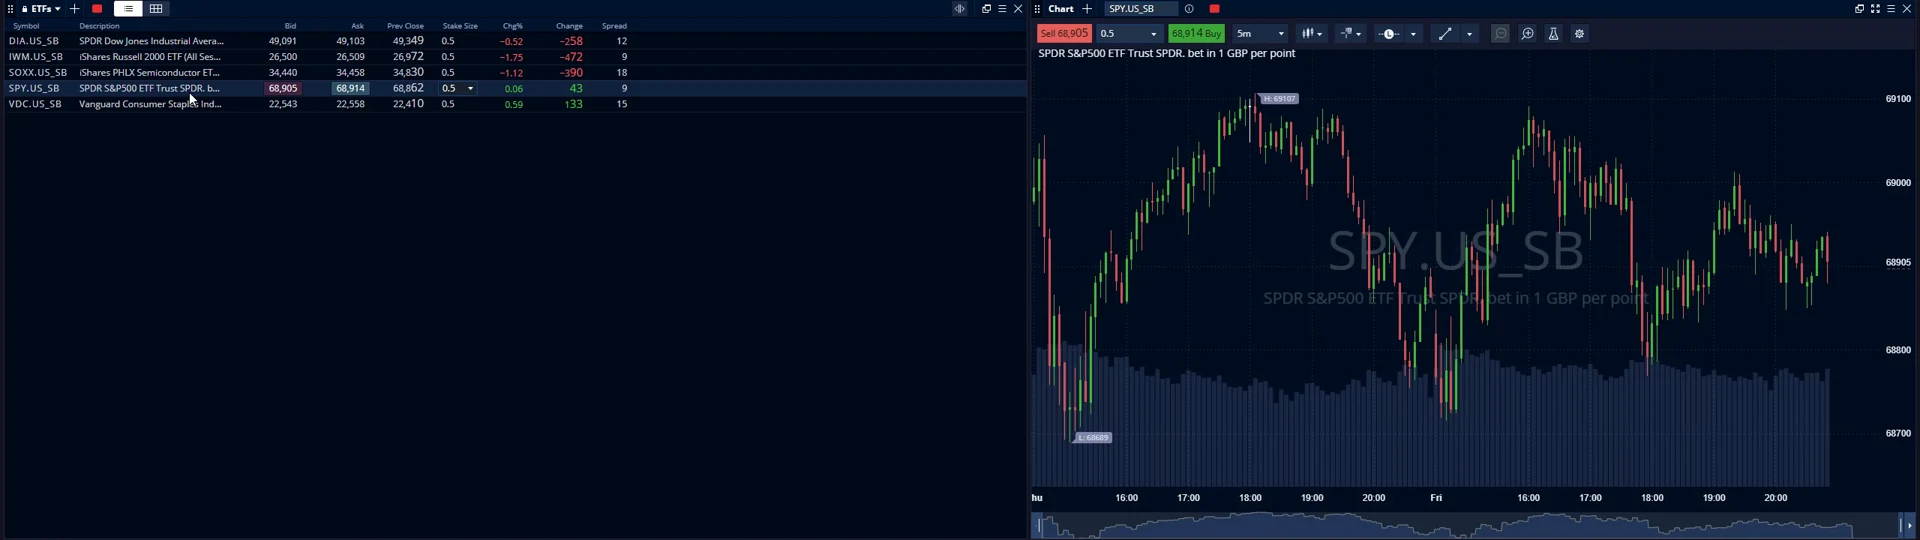Zoom in the chart
The image size is (1920, 540).
click(1527, 34)
